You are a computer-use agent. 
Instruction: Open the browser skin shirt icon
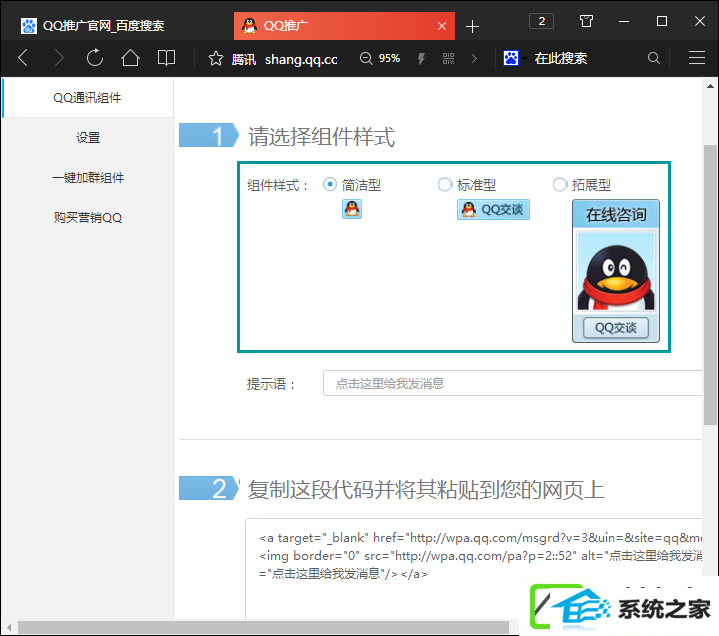(586, 21)
